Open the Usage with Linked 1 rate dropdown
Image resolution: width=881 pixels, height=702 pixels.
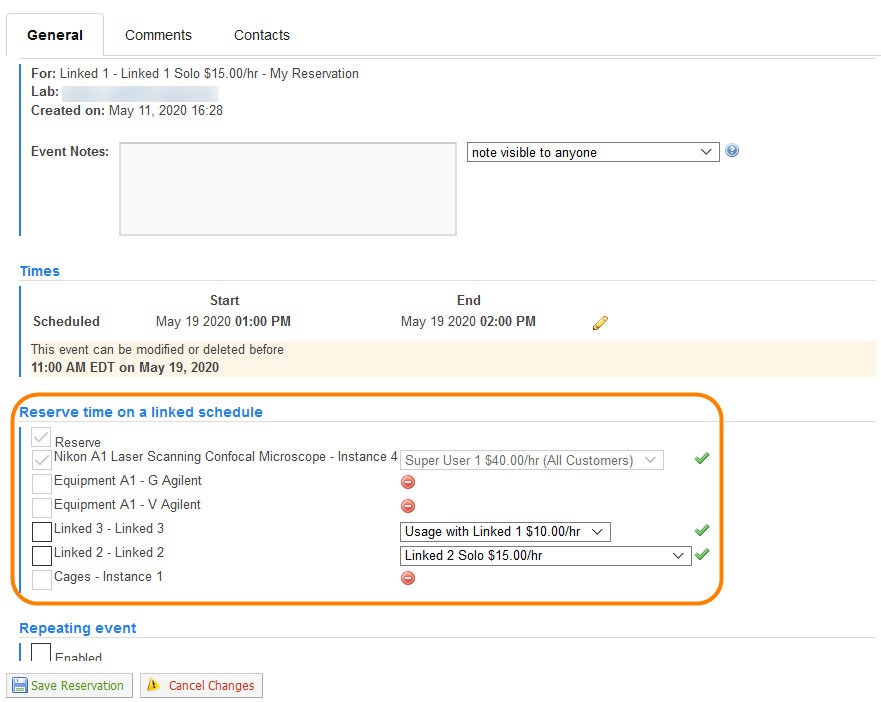pyautogui.click(x=505, y=532)
